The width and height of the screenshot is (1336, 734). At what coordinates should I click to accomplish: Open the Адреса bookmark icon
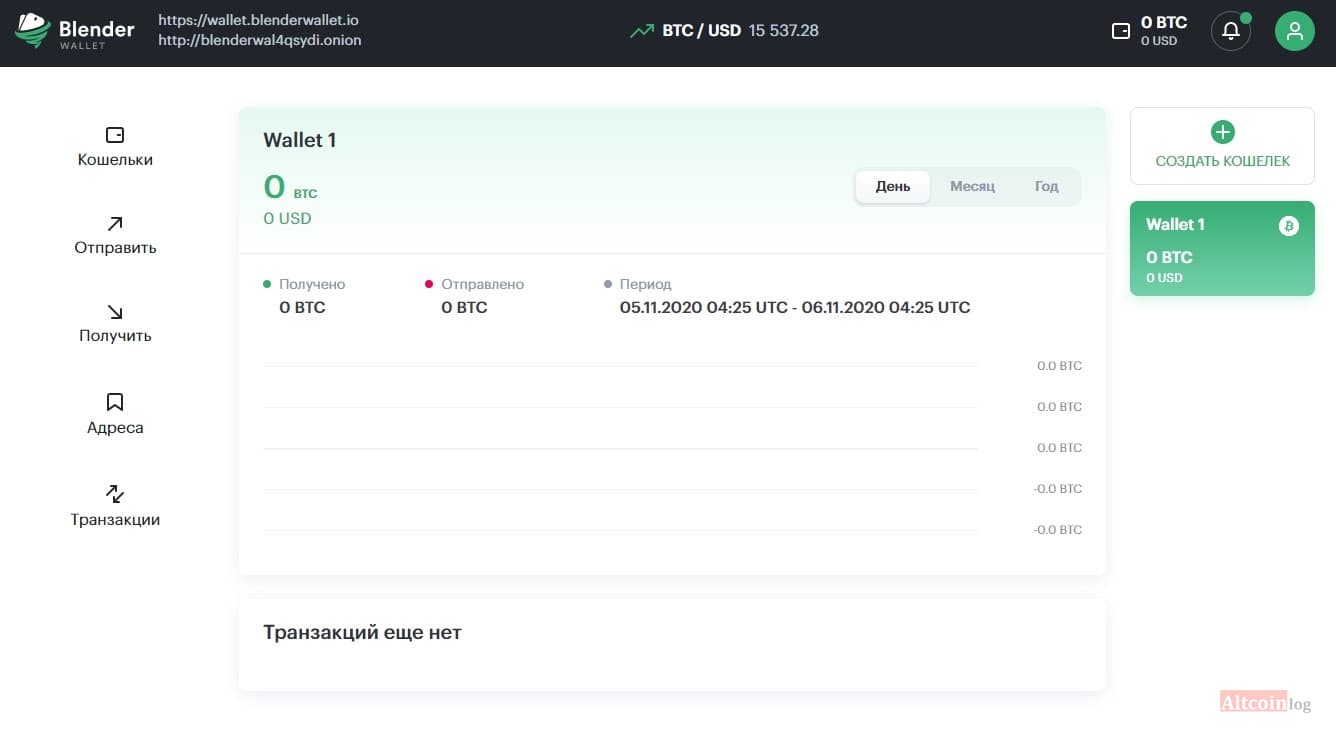(x=115, y=402)
